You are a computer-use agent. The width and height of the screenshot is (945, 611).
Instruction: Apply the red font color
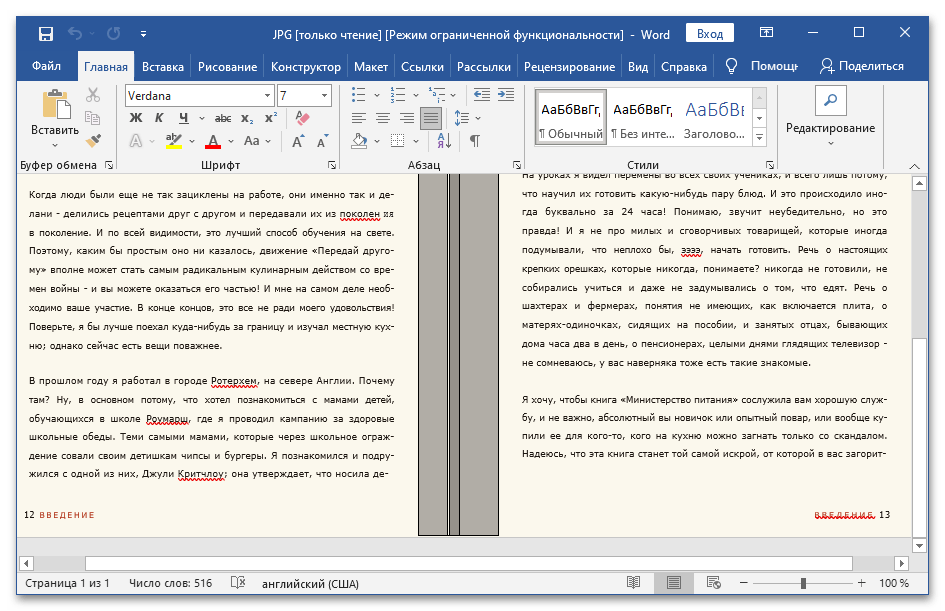click(213, 141)
